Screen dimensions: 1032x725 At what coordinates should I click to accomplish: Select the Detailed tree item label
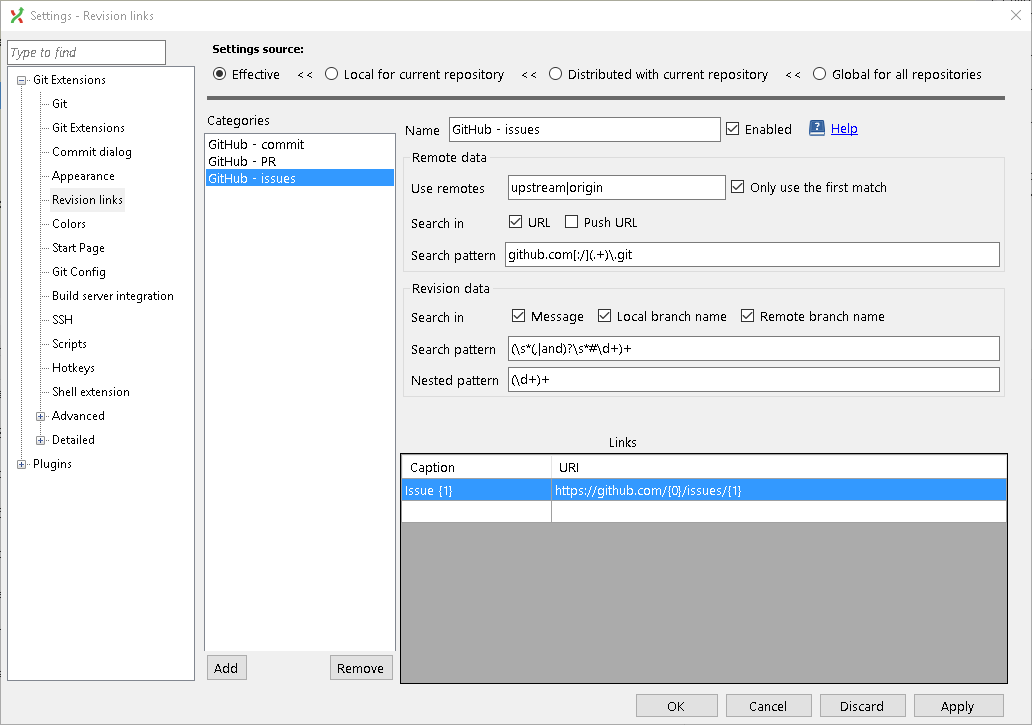pyautogui.click(x=73, y=440)
